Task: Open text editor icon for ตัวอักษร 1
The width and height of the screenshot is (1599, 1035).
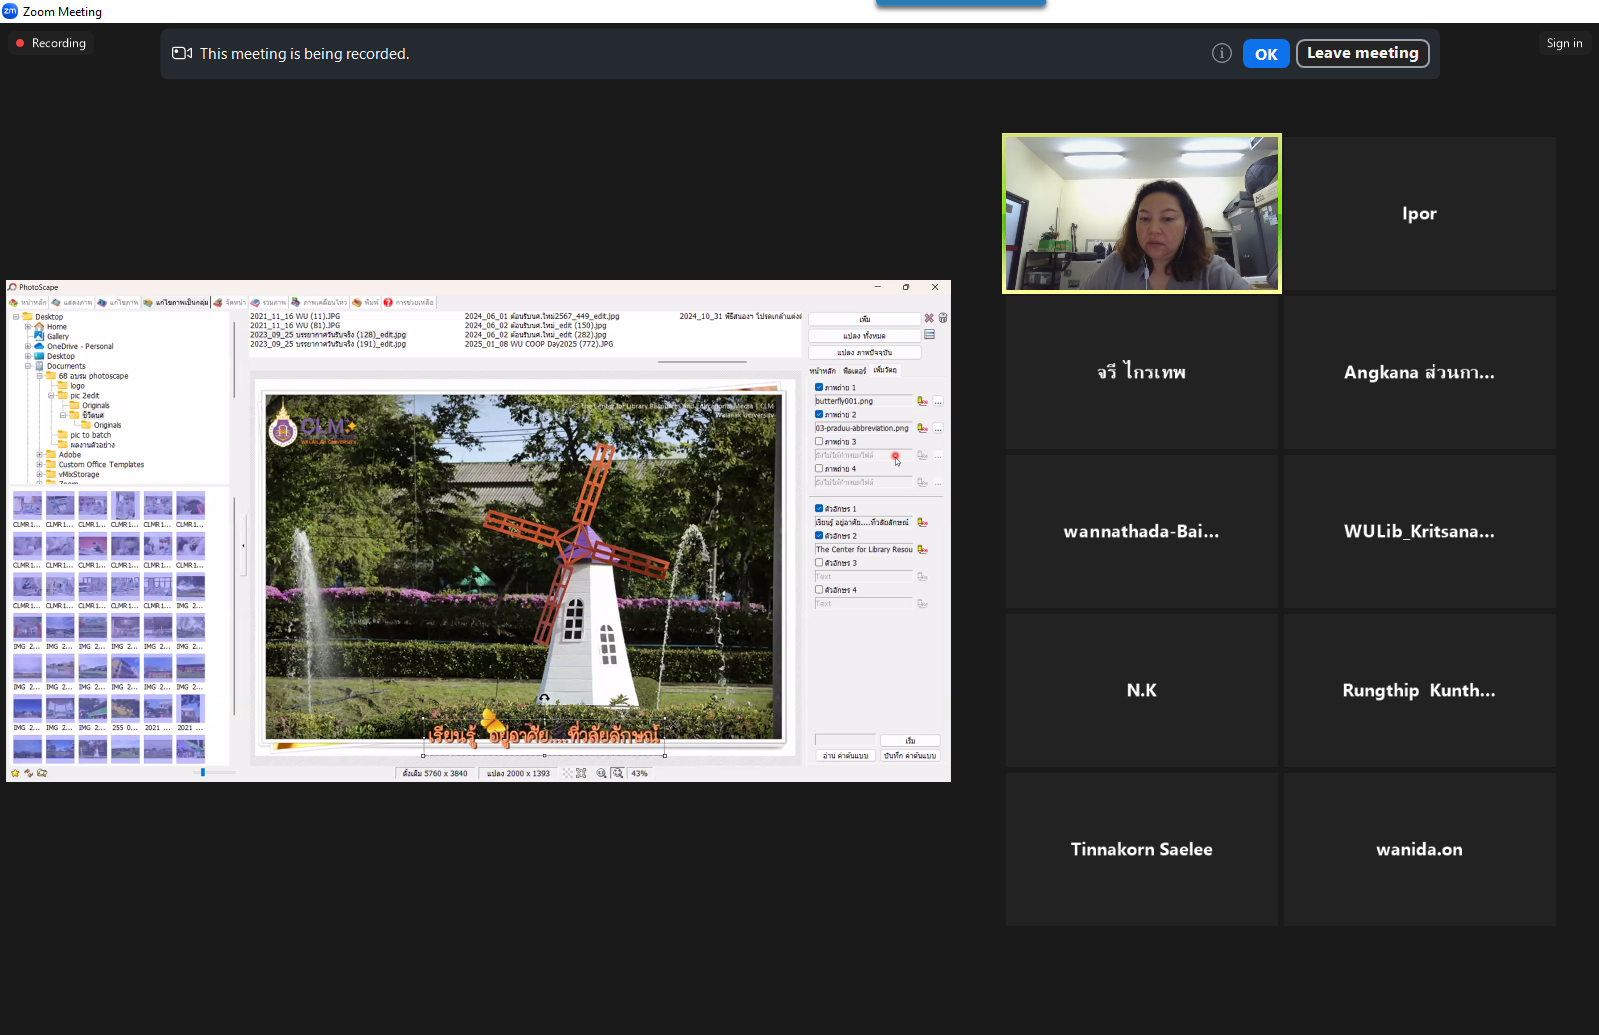Action: (x=922, y=522)
